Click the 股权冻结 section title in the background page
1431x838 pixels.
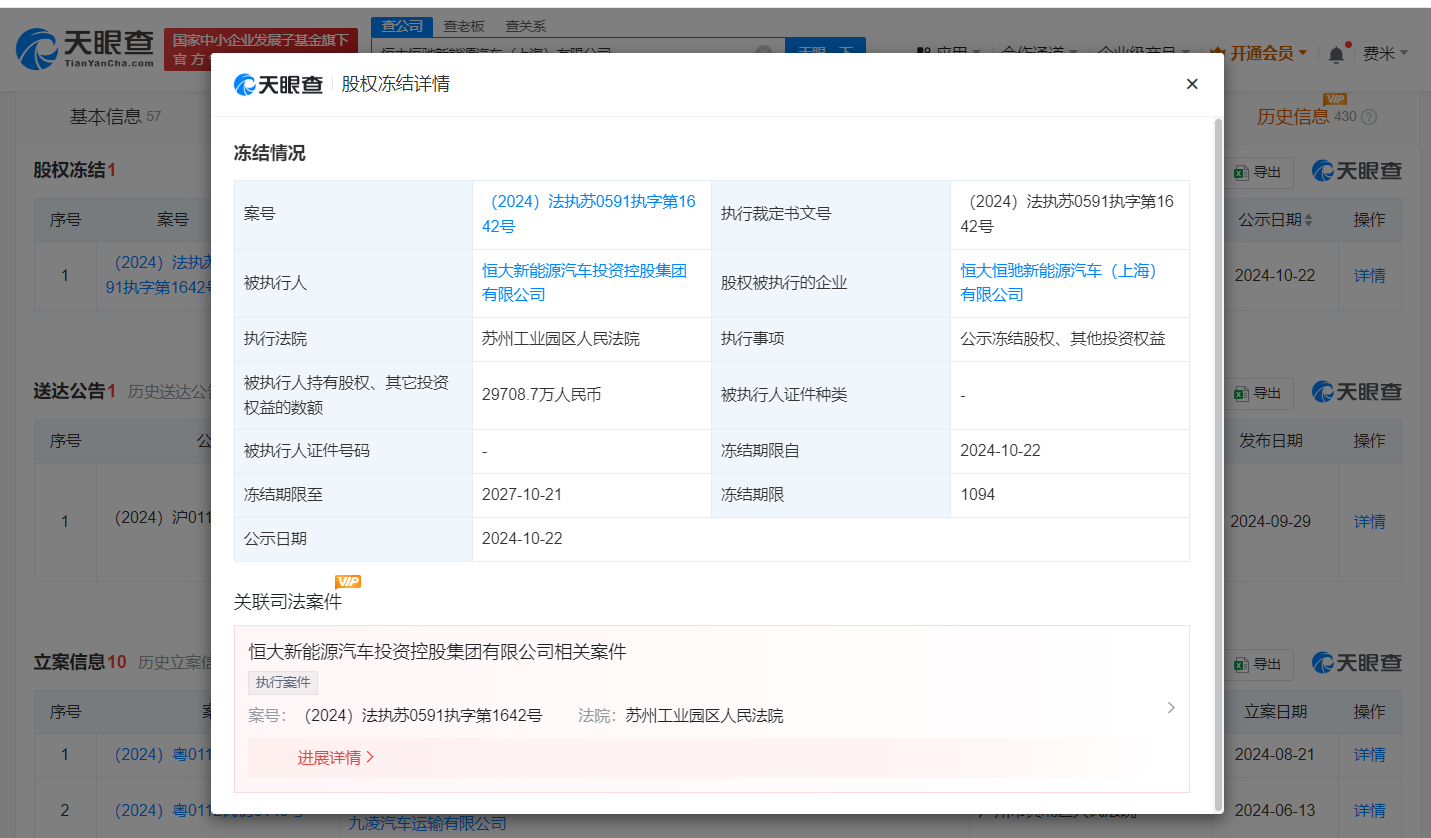coord(70,170)
